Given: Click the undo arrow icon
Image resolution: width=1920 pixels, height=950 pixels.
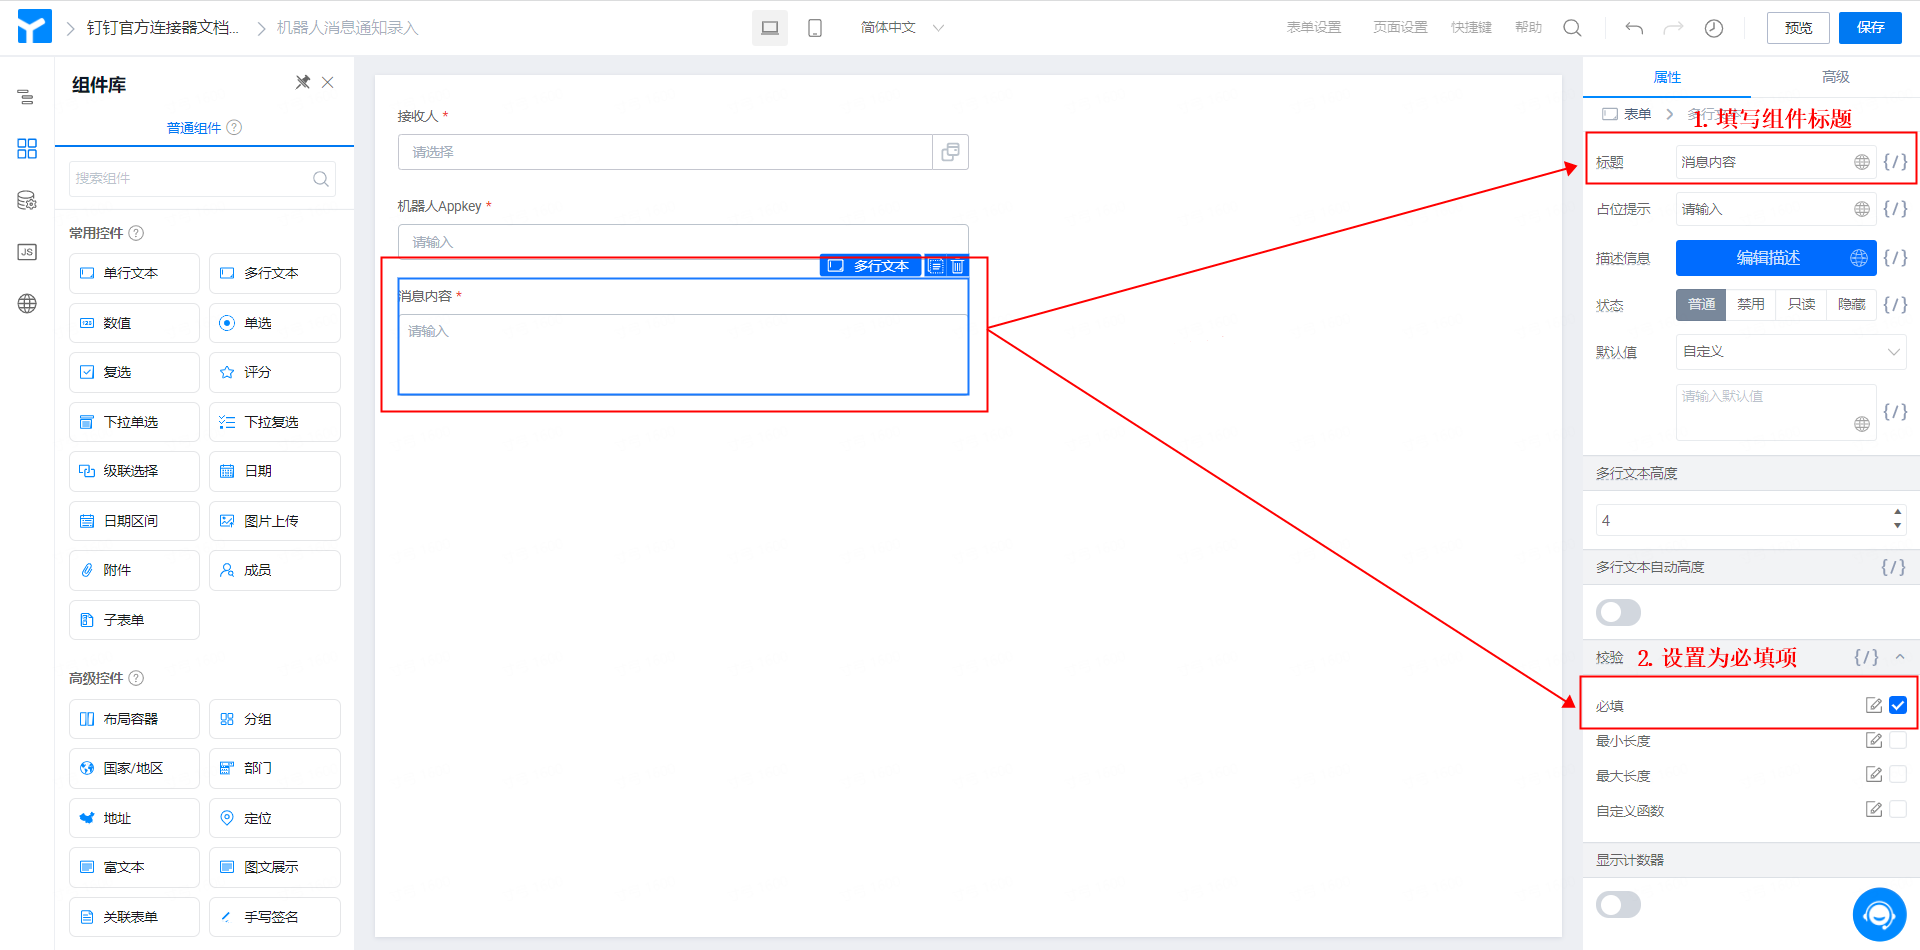Looking at the screenshot, I should (1634, 28).
